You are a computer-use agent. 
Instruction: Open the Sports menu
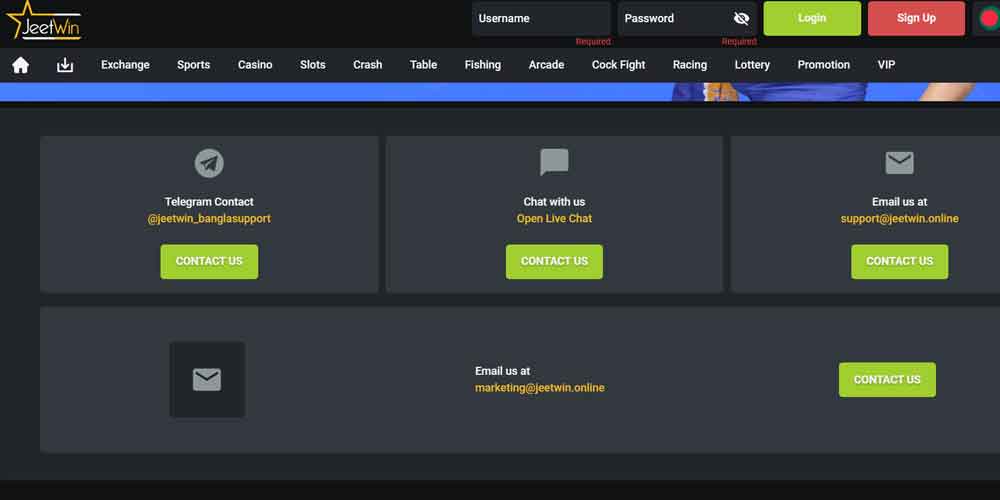click(194, 65)
